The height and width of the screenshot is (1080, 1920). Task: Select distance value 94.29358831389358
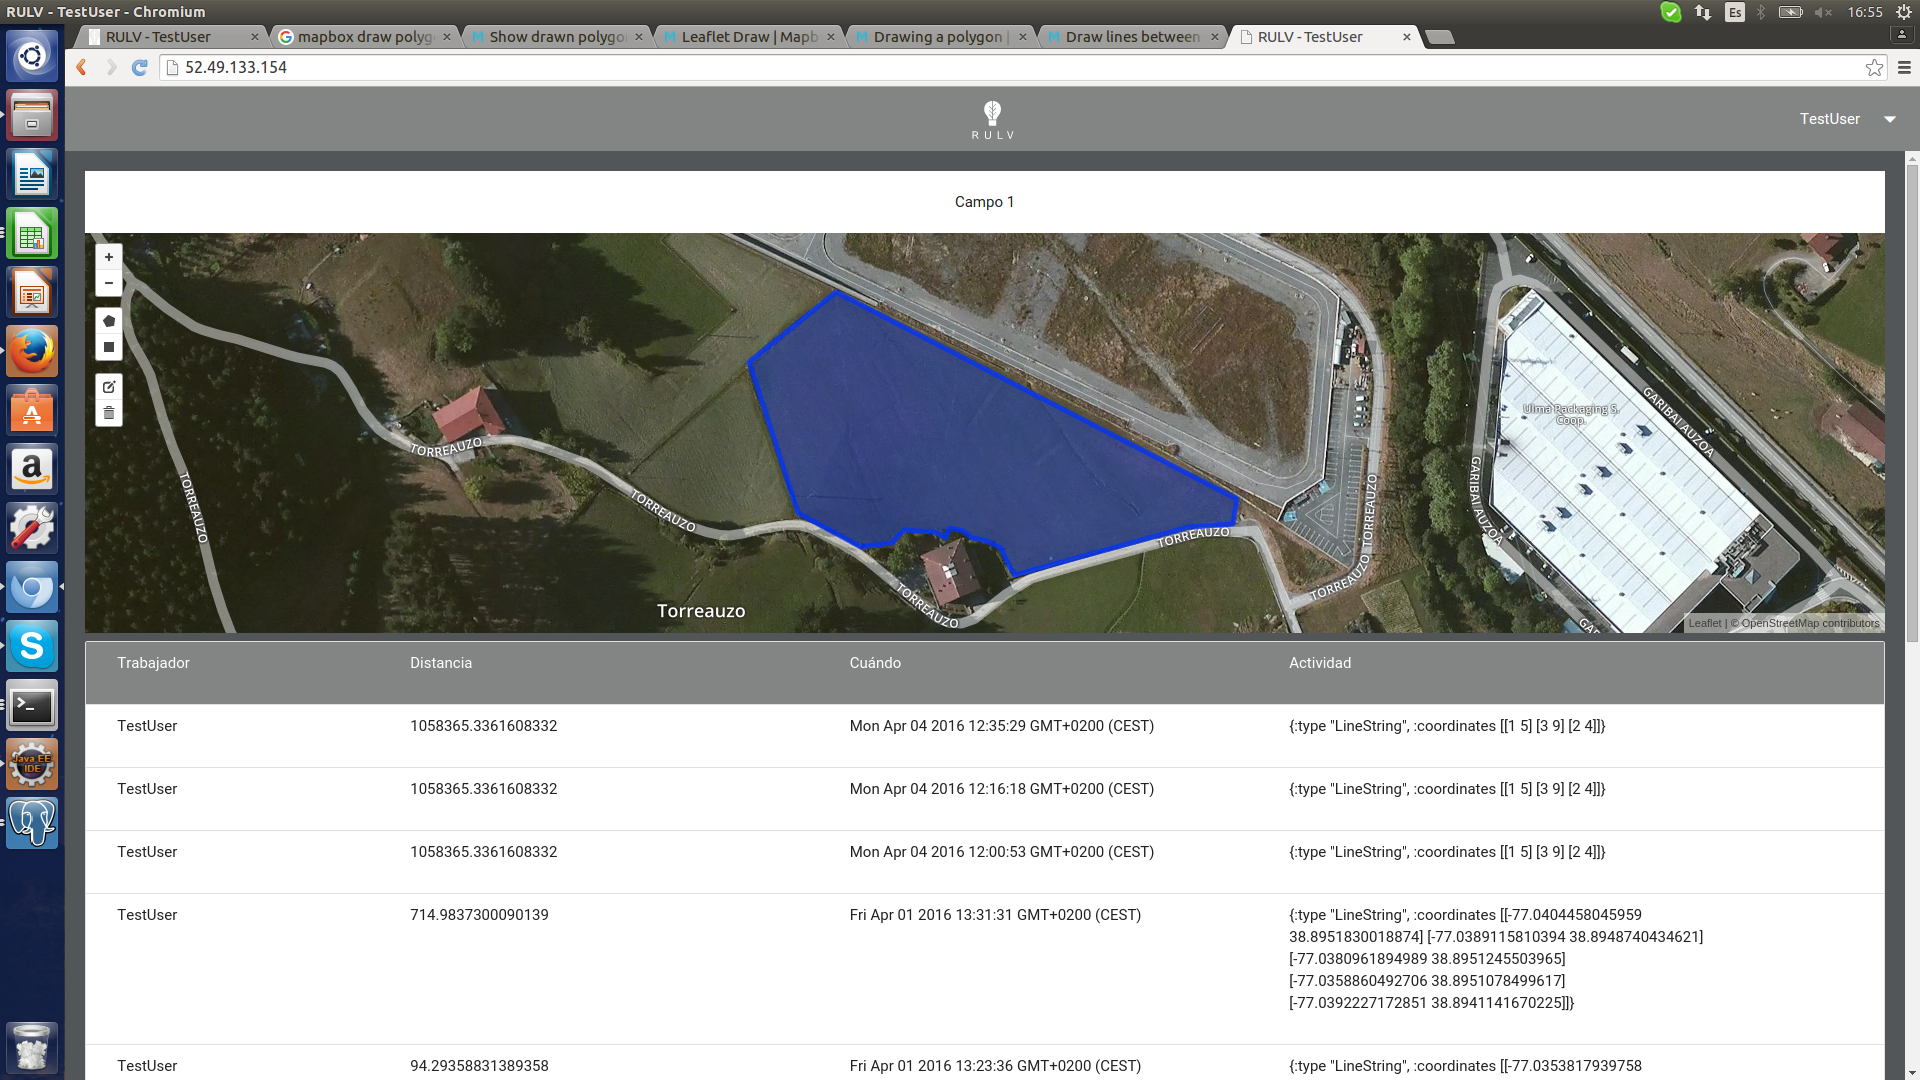479,1066
